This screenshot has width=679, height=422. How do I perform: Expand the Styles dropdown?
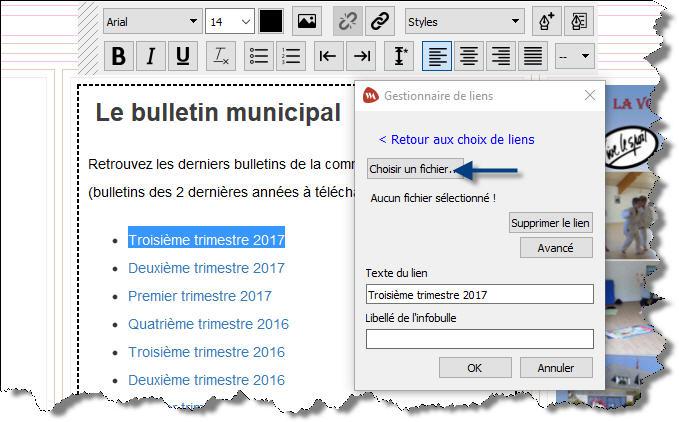point(465,21)
